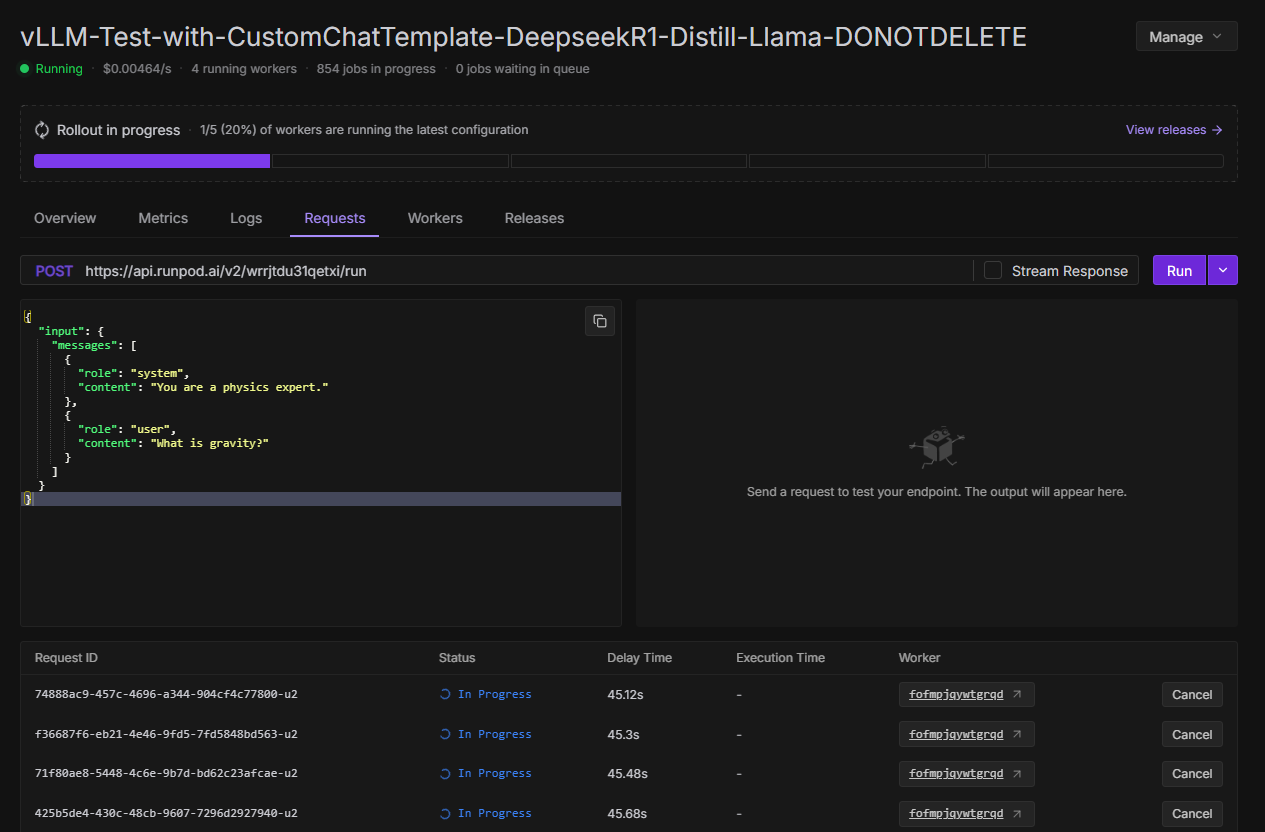Image resolution: width=1265 pixels, height=832 pixels.
Task: Click the 45.12s delay time value
Action: [627, 694]
